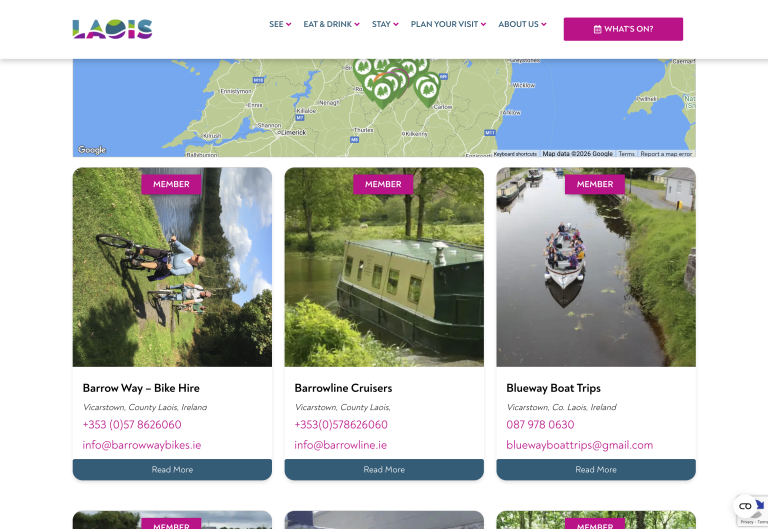
Task: Open map Terms link
Action: pos(626,154)
